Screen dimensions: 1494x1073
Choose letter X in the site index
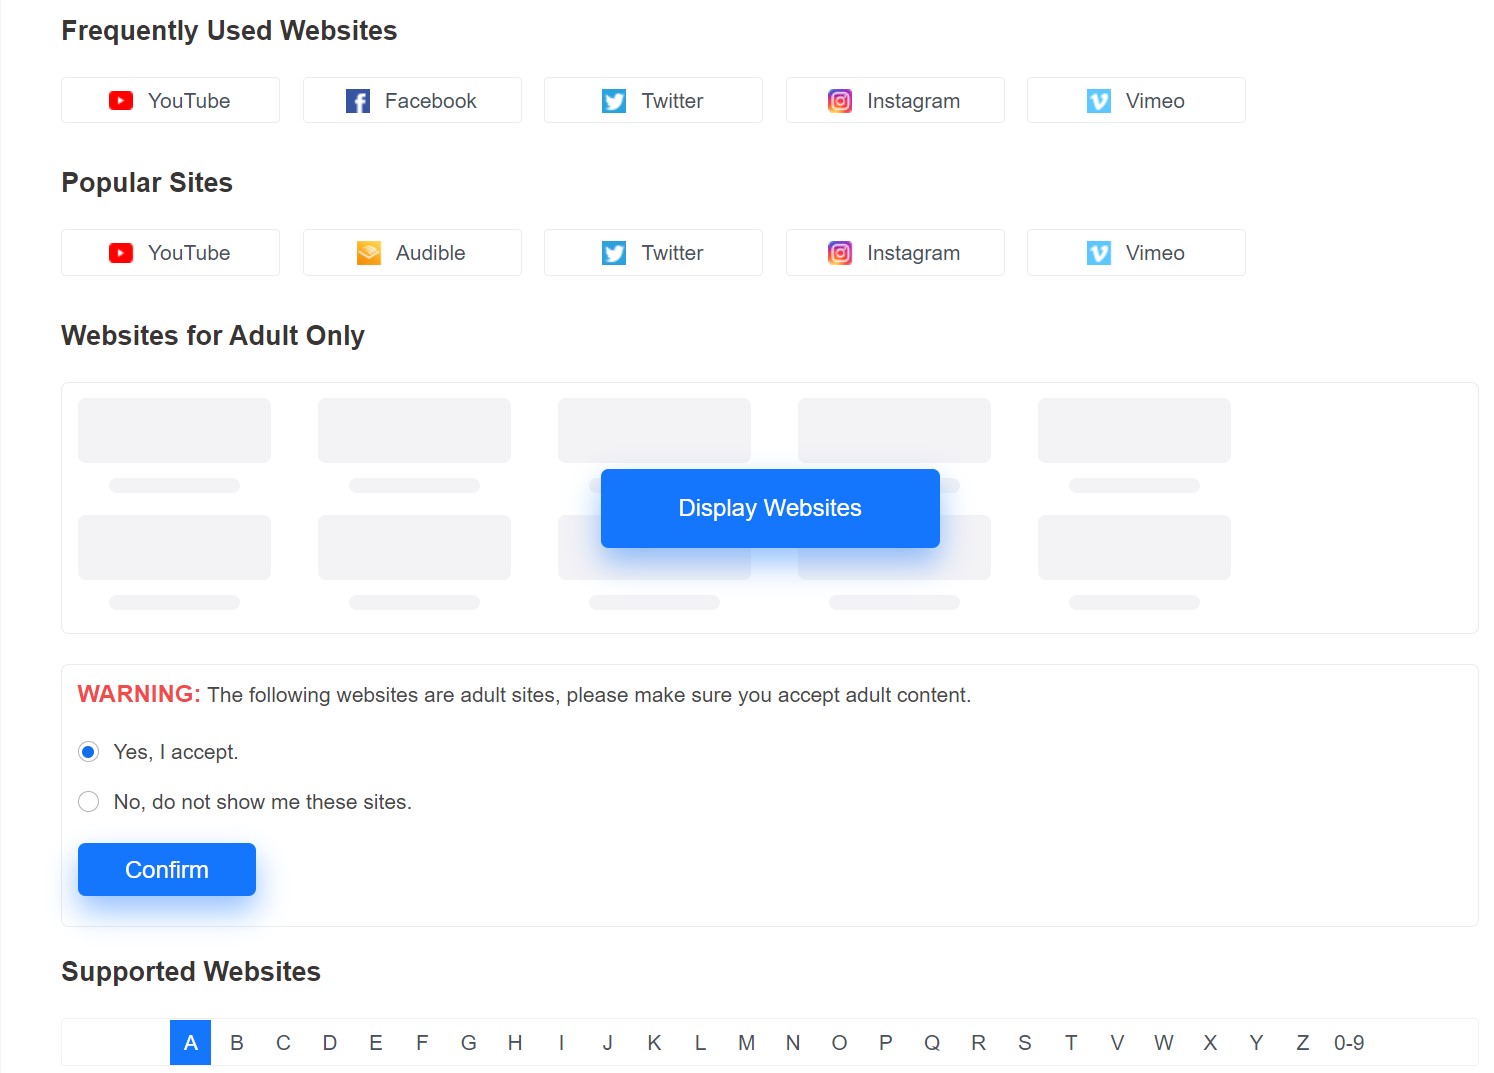tap(1210, 1043)
